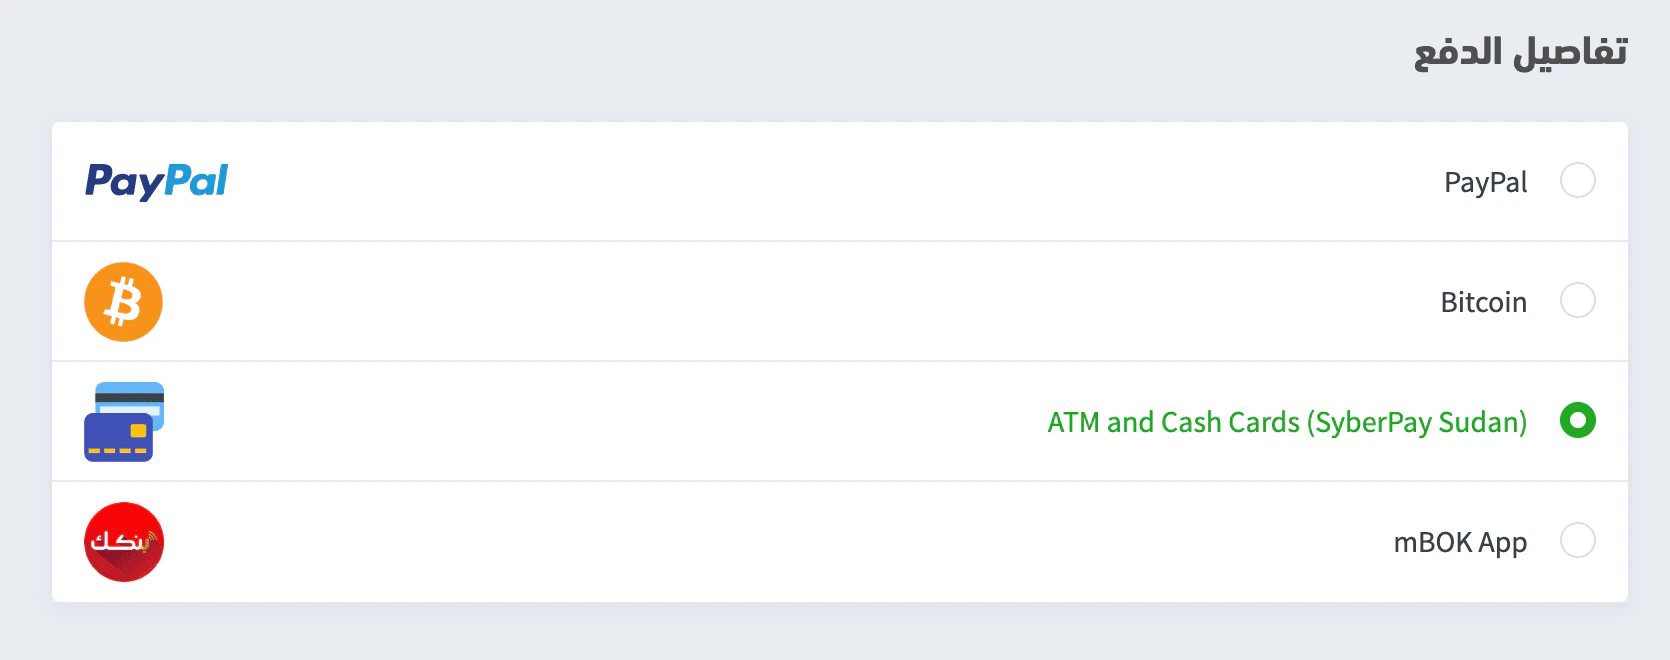Click the credit cards icon
1670x660 pixels.
click(124, 421)
